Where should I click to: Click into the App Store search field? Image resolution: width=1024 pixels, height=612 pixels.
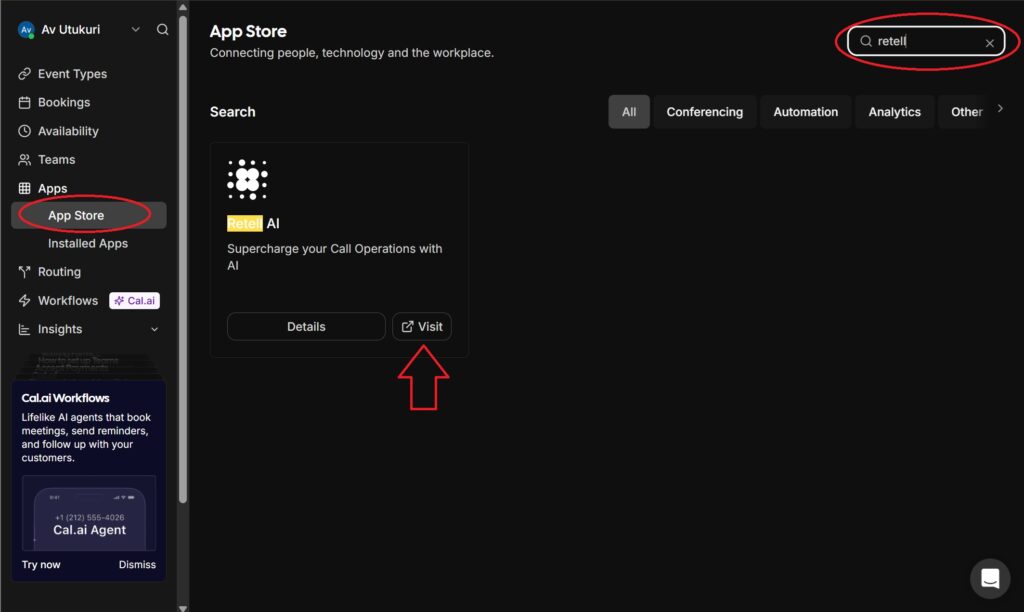click(925, 42)
